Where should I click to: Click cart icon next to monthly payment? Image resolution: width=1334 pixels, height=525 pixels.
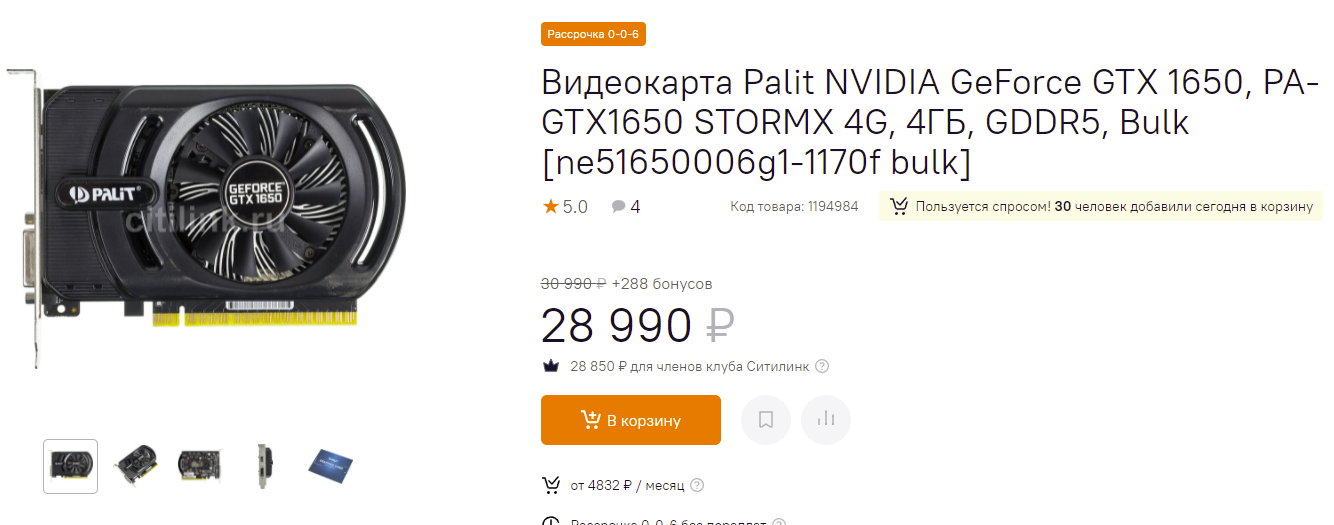551,485
